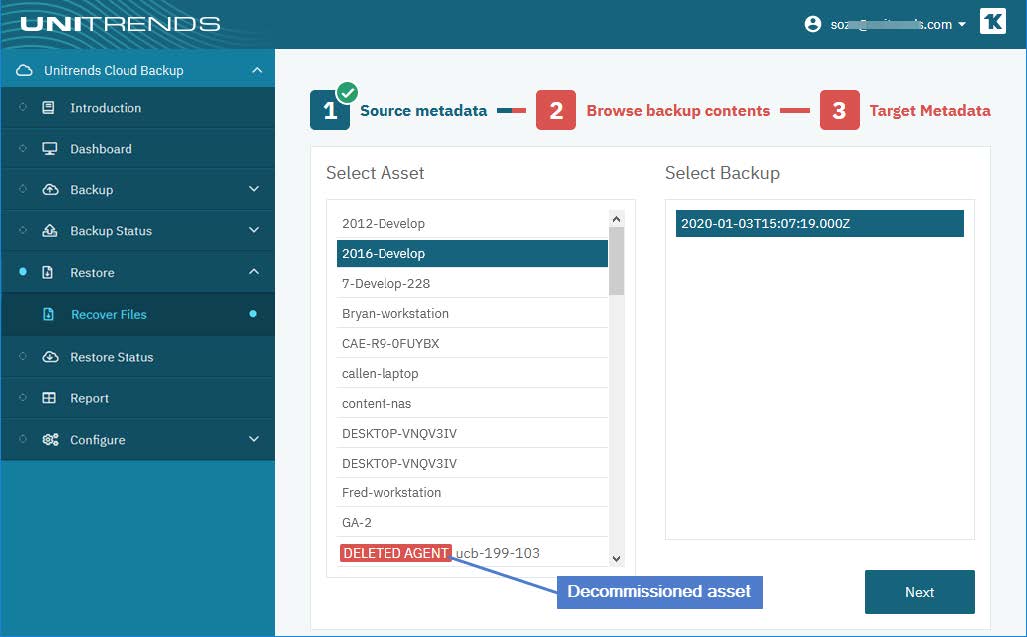Open the user account dropdown arrow
The image size is (1027, 637).
(x=962, y=24)
